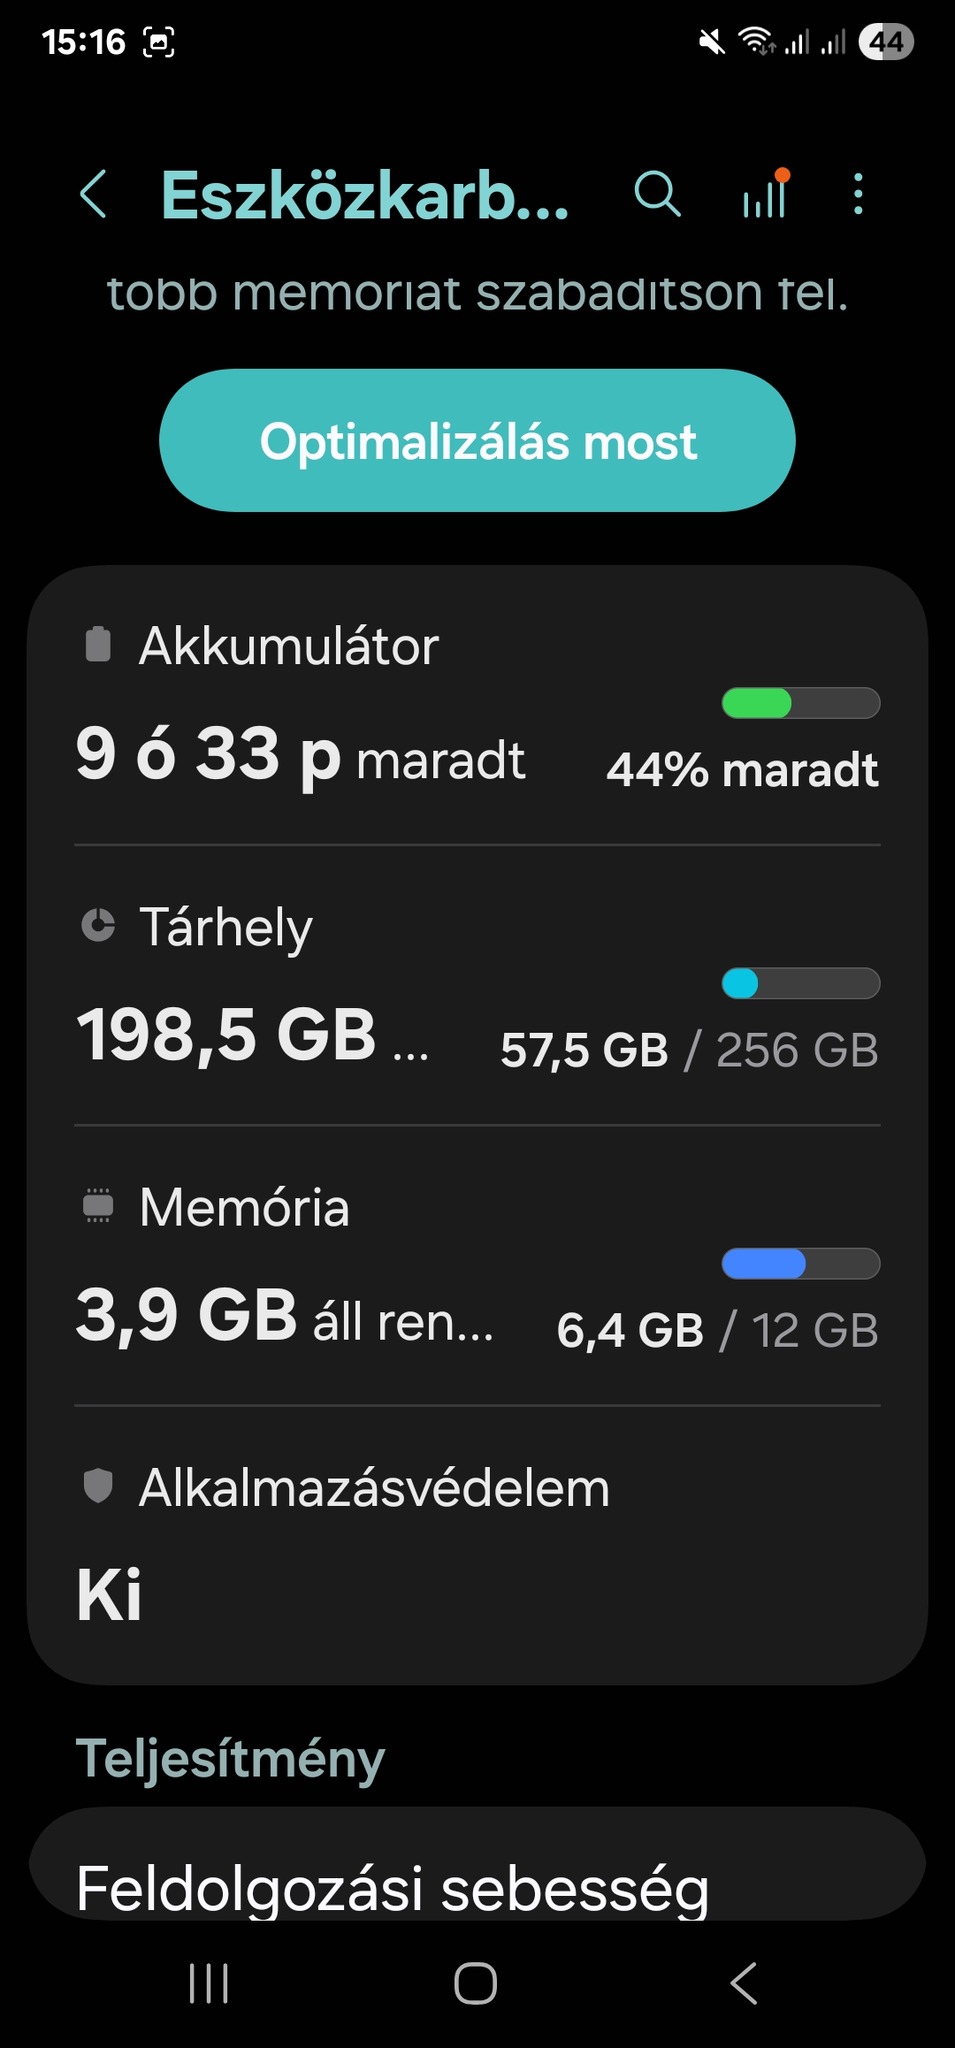This screenshot has width=955, height=2048.
Task: Open Feldolgozási sebesség setting
Action: 392,1888
